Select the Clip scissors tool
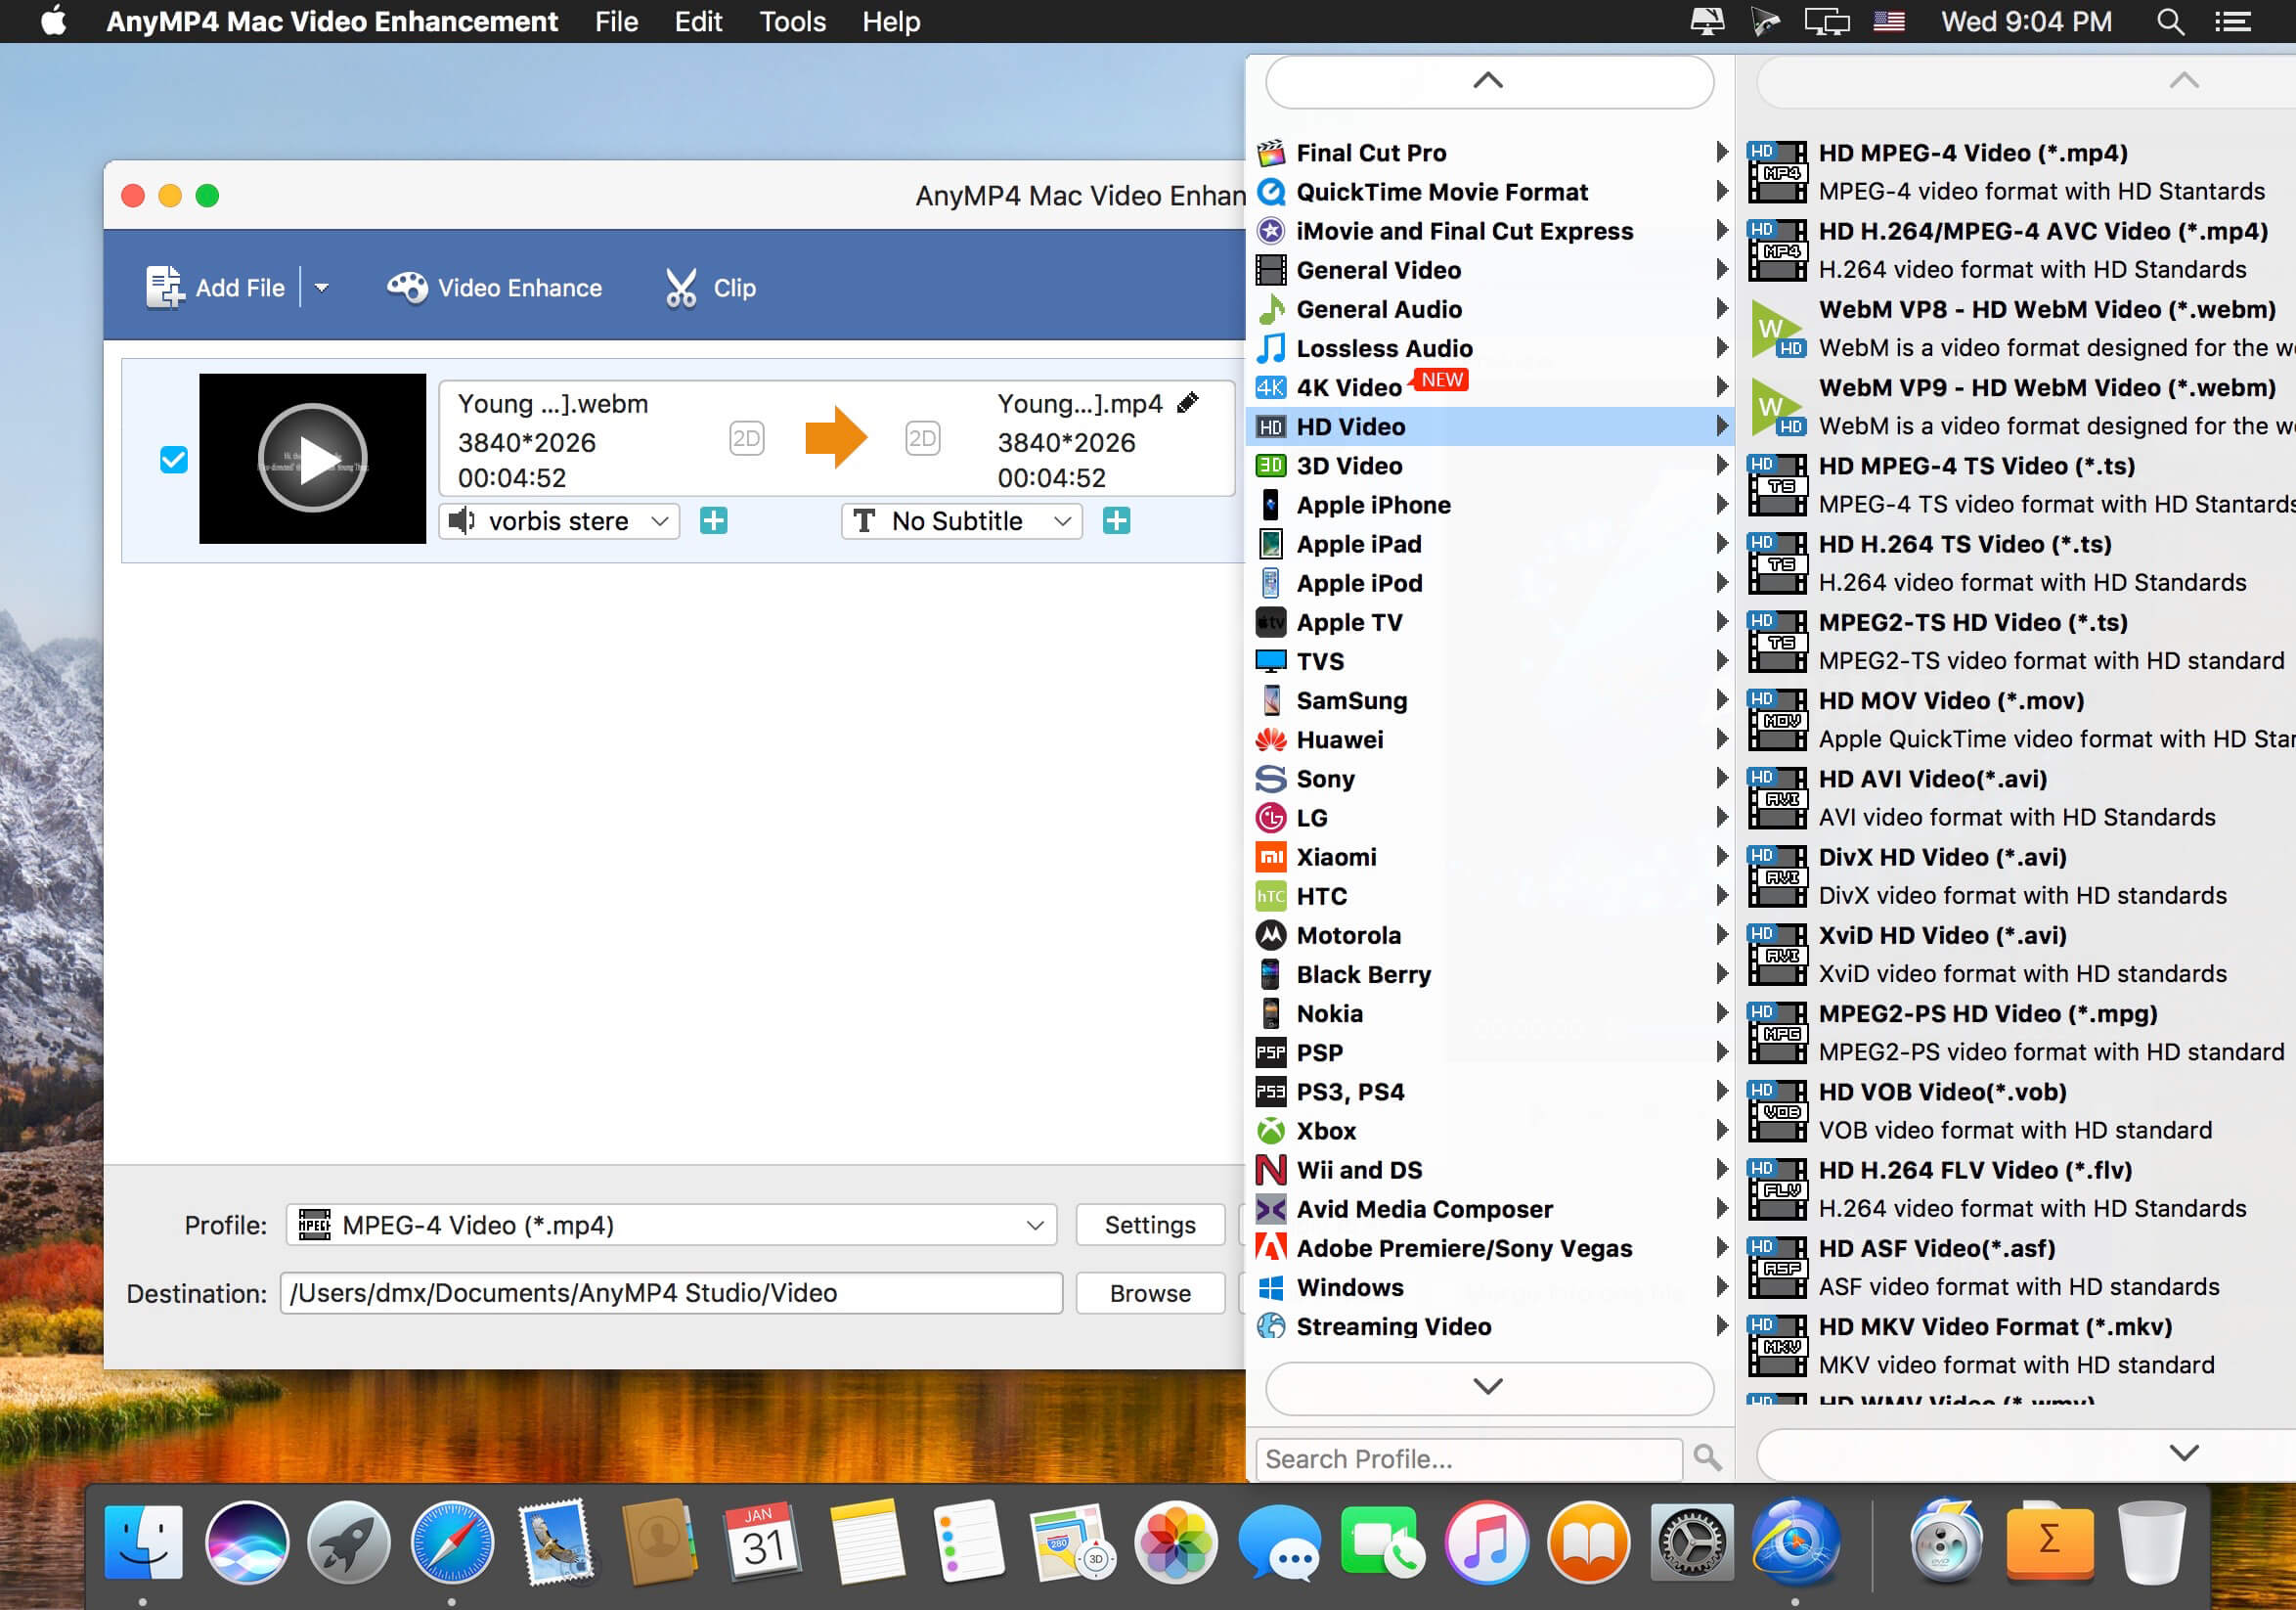 tap(682, 288)
